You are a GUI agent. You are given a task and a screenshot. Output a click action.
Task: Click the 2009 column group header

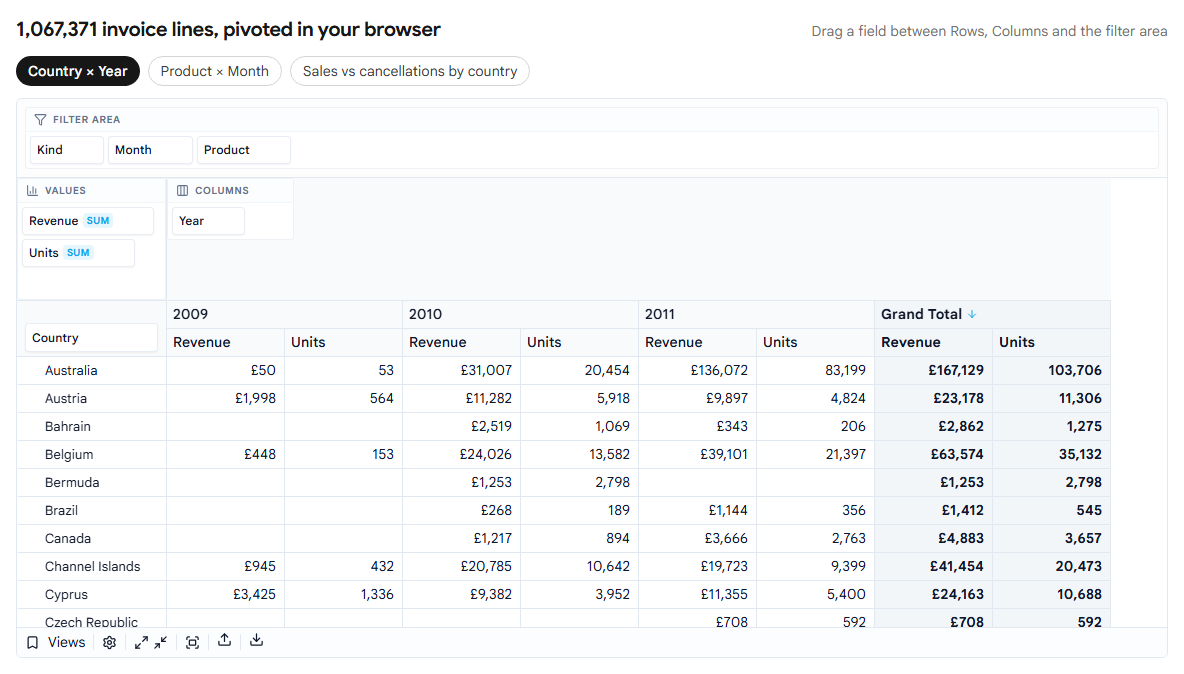[x=284, y=314]
